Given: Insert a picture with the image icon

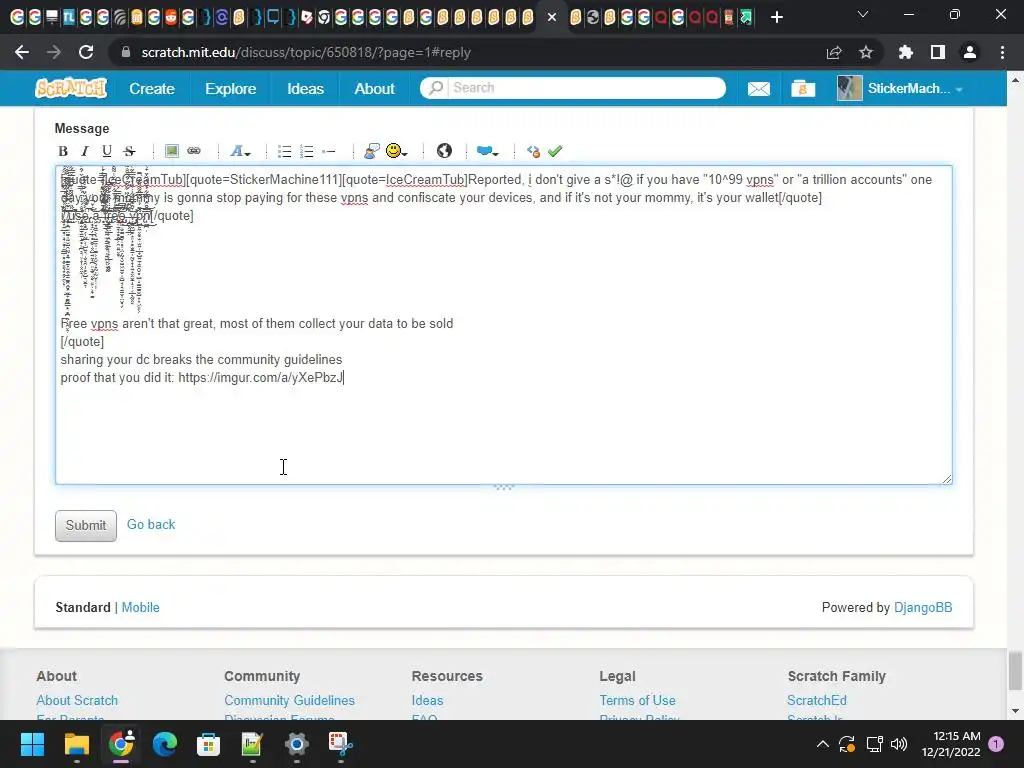Looking at the screenshot, I should coord(172,151).
